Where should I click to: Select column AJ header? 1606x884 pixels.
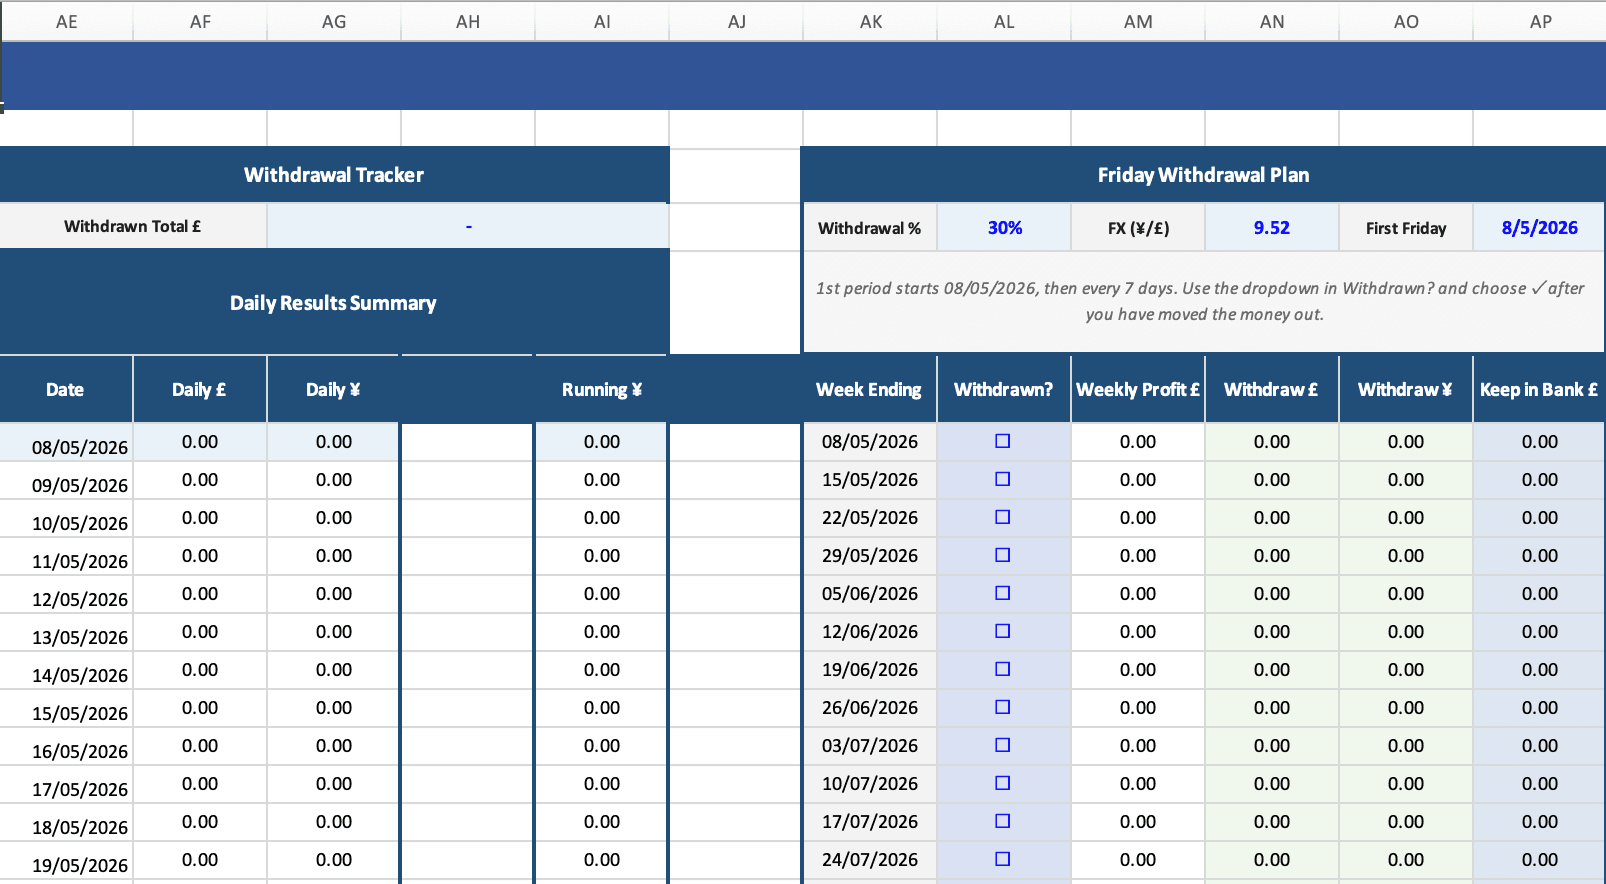[736, 21]
